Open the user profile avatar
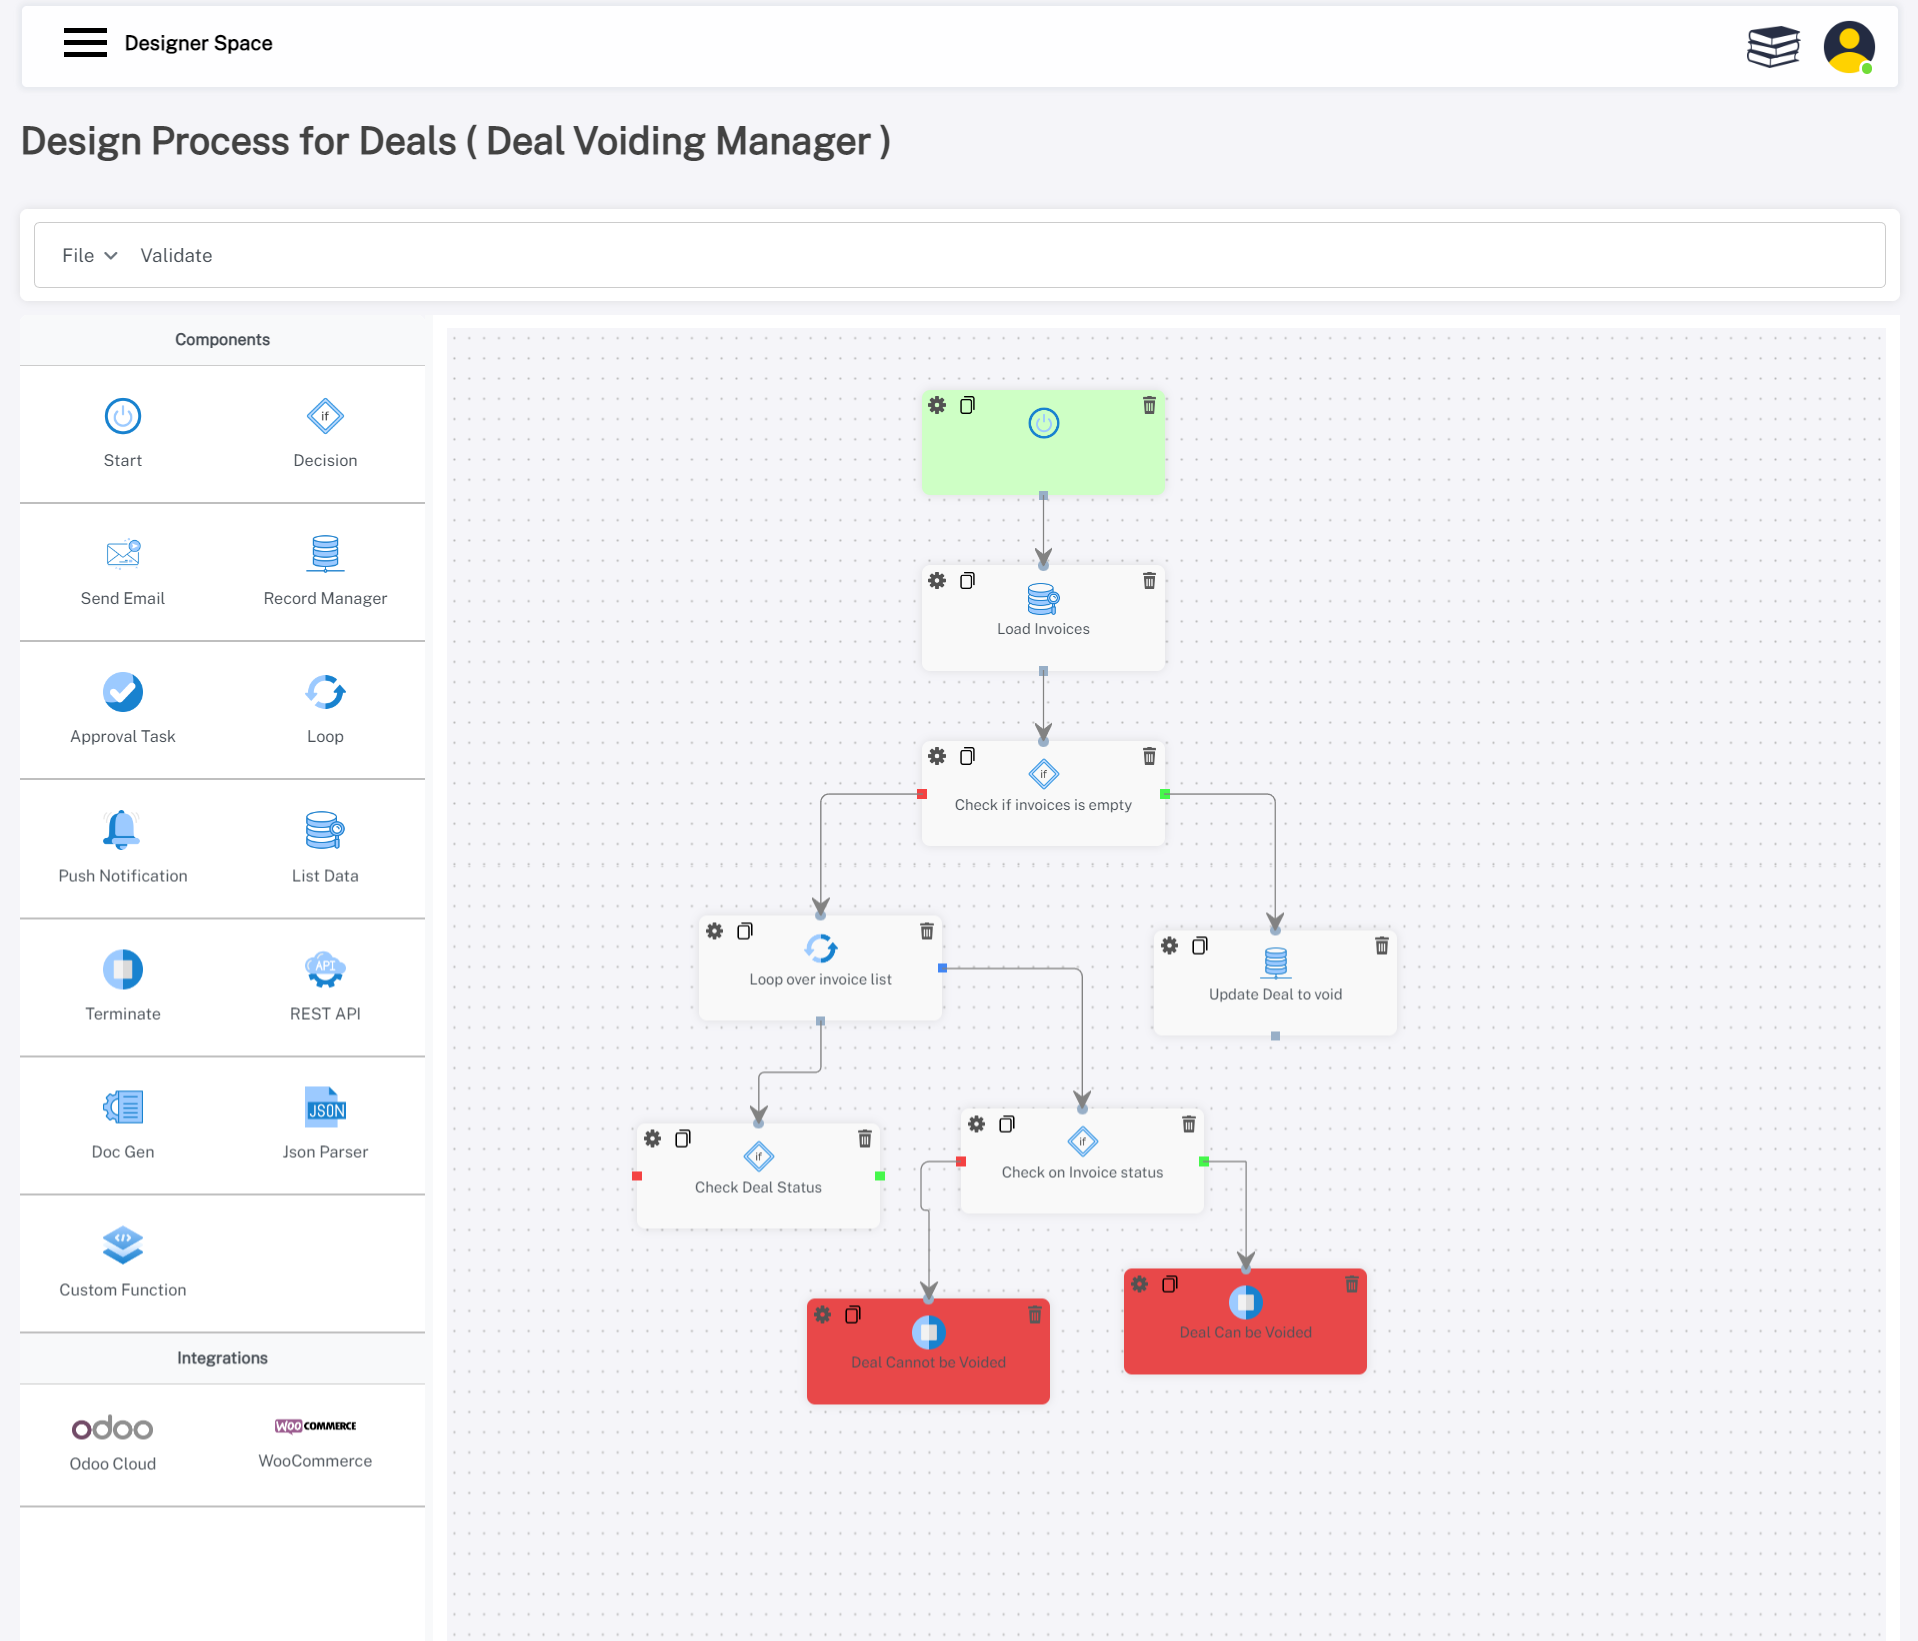Screen dimensions: 1918x1641 1848,47
